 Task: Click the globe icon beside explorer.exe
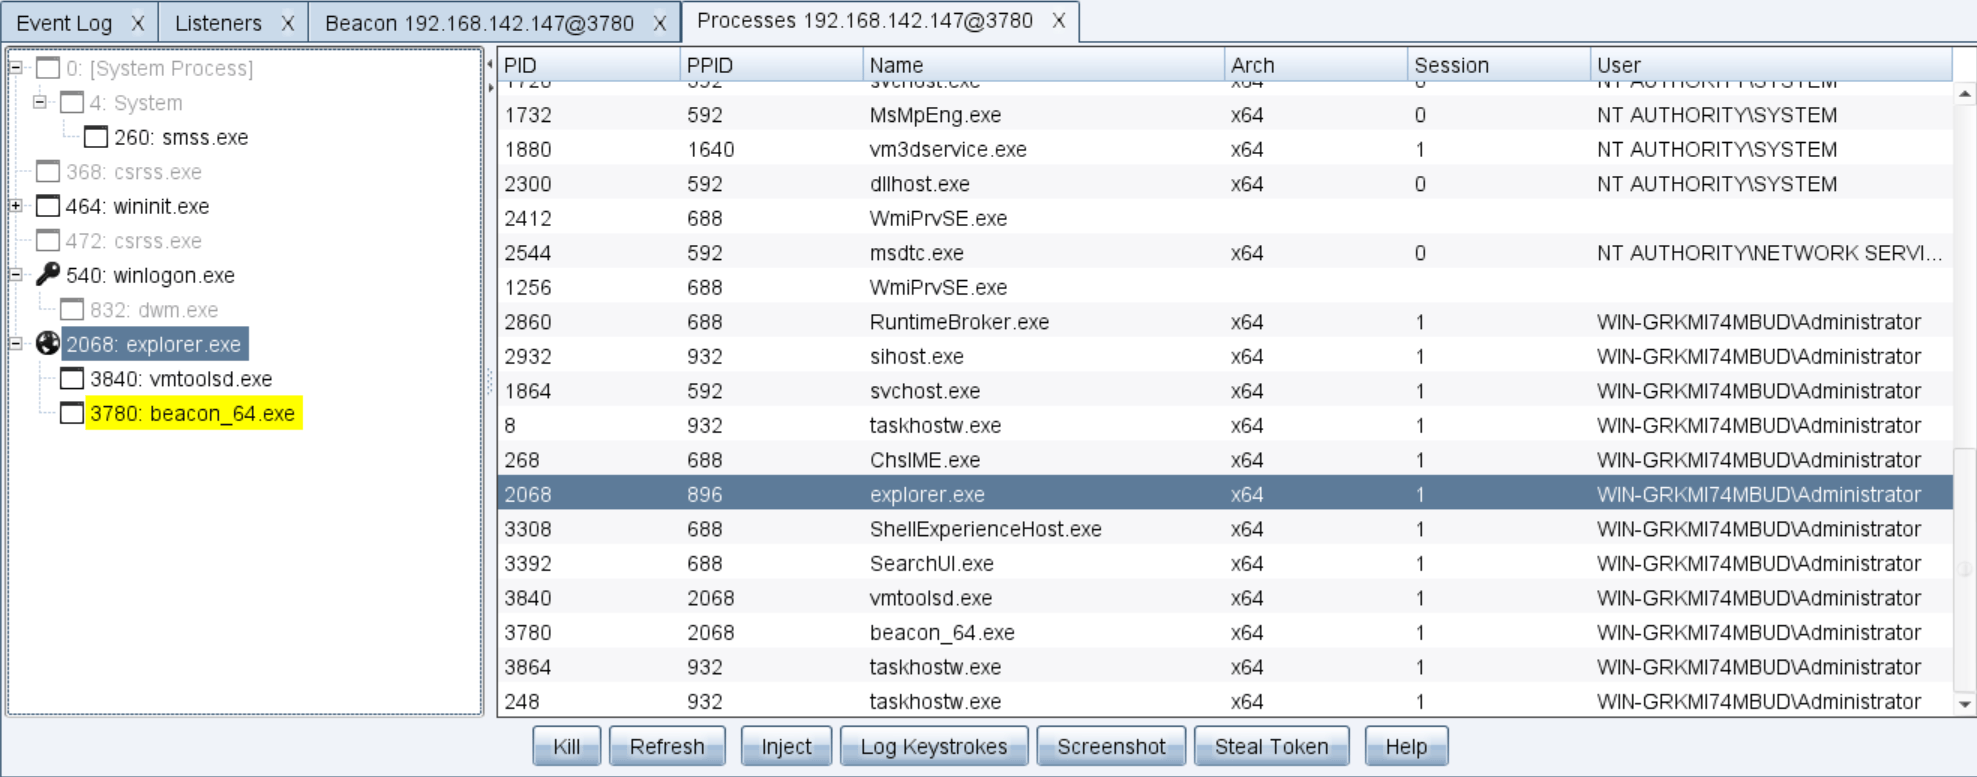[47, 344]
